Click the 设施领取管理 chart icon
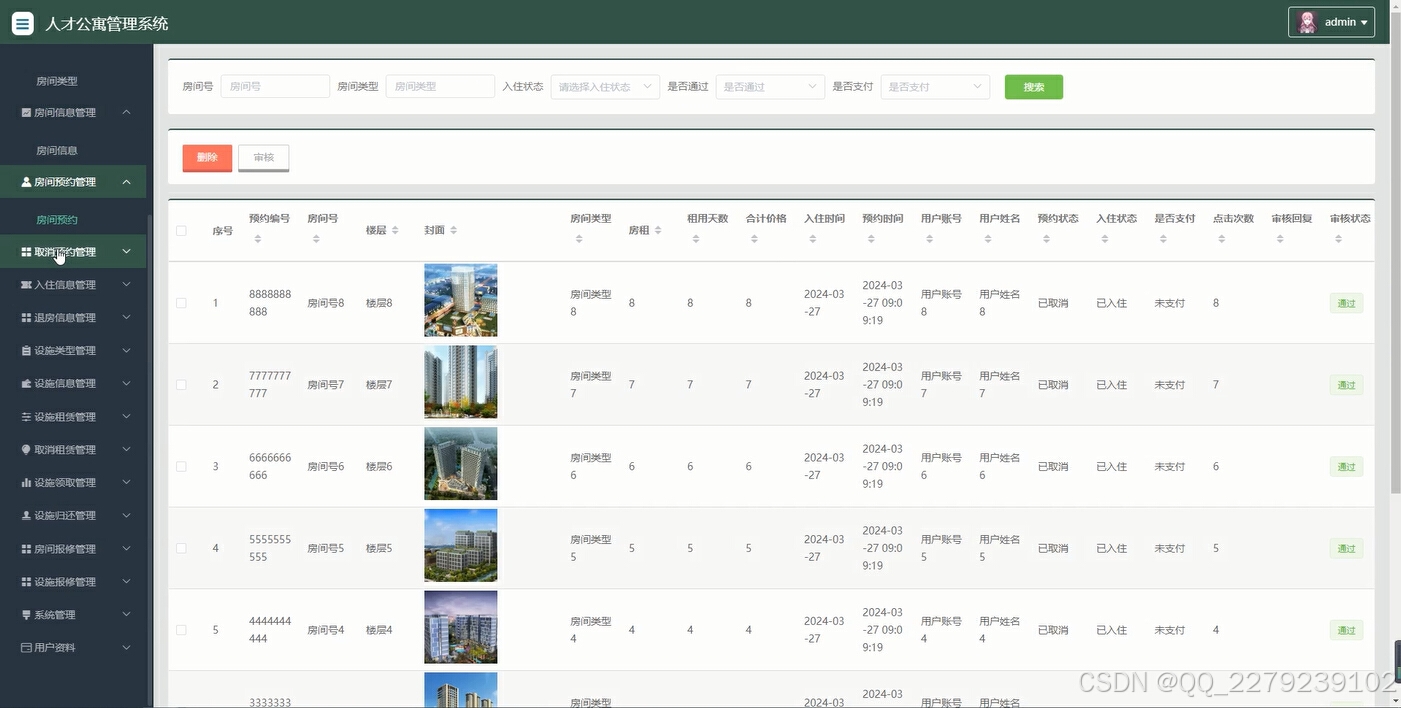This screenshot has width=1401, height=708. (26, 483)
